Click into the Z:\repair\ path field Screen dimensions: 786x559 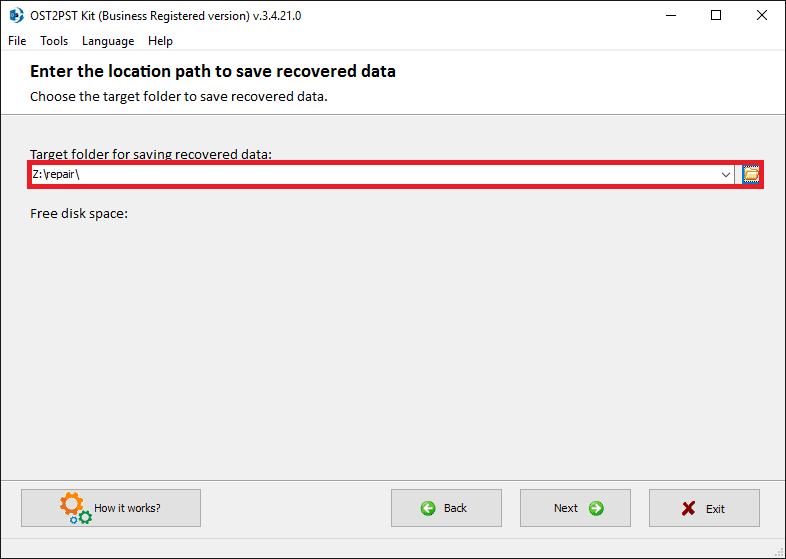tap(373, 174)
